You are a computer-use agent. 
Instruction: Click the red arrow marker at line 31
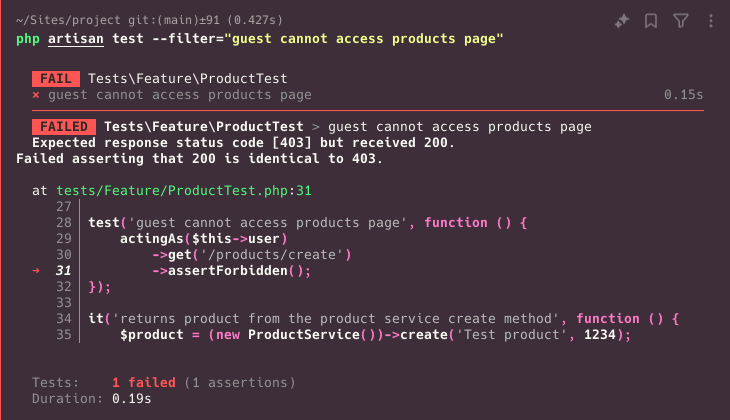pos(36,271)
